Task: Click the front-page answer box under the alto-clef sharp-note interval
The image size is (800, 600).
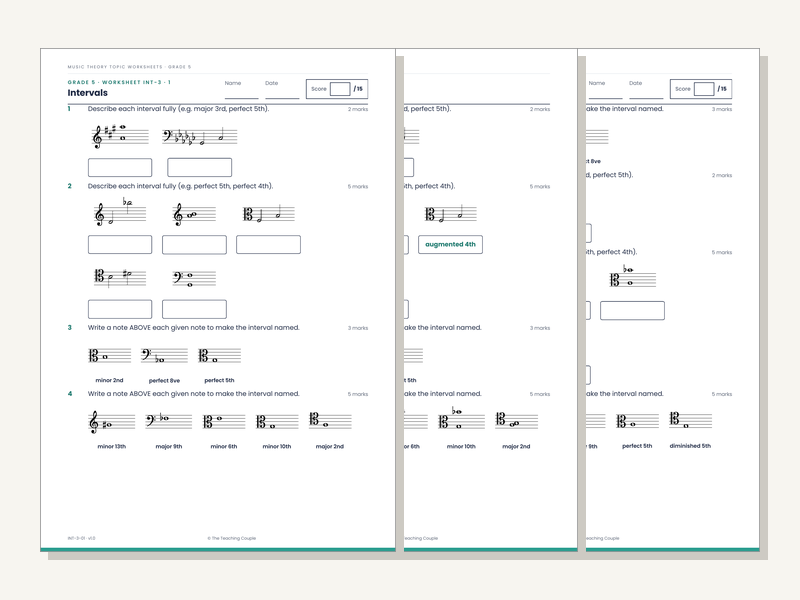Action: (x=120, y=309)
